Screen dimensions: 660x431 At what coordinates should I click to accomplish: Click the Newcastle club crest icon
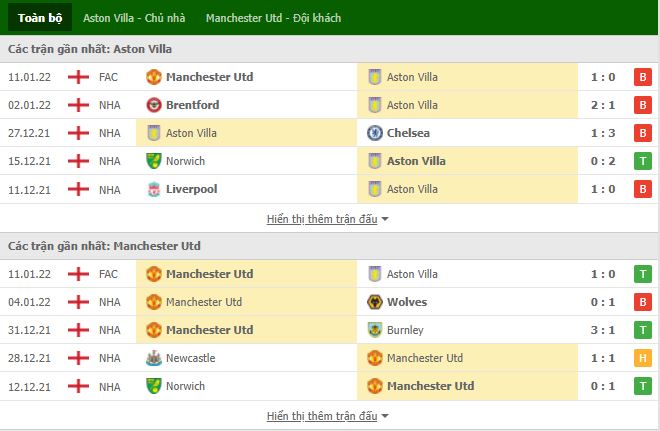pyautogui.click(x=154, y=358)
